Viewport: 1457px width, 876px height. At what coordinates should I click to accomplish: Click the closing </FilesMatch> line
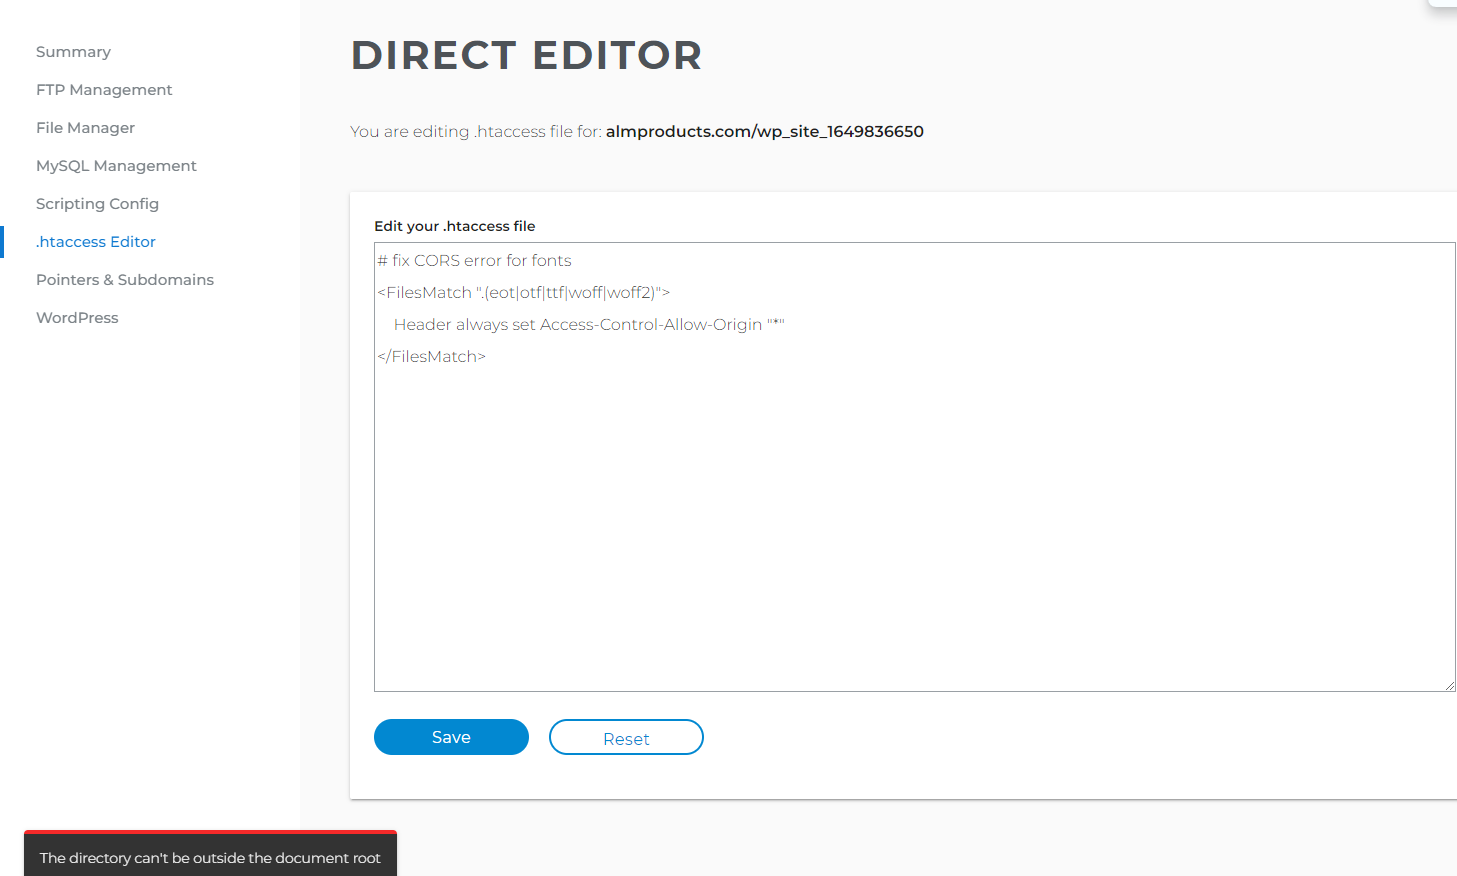[x=432, y=356]
